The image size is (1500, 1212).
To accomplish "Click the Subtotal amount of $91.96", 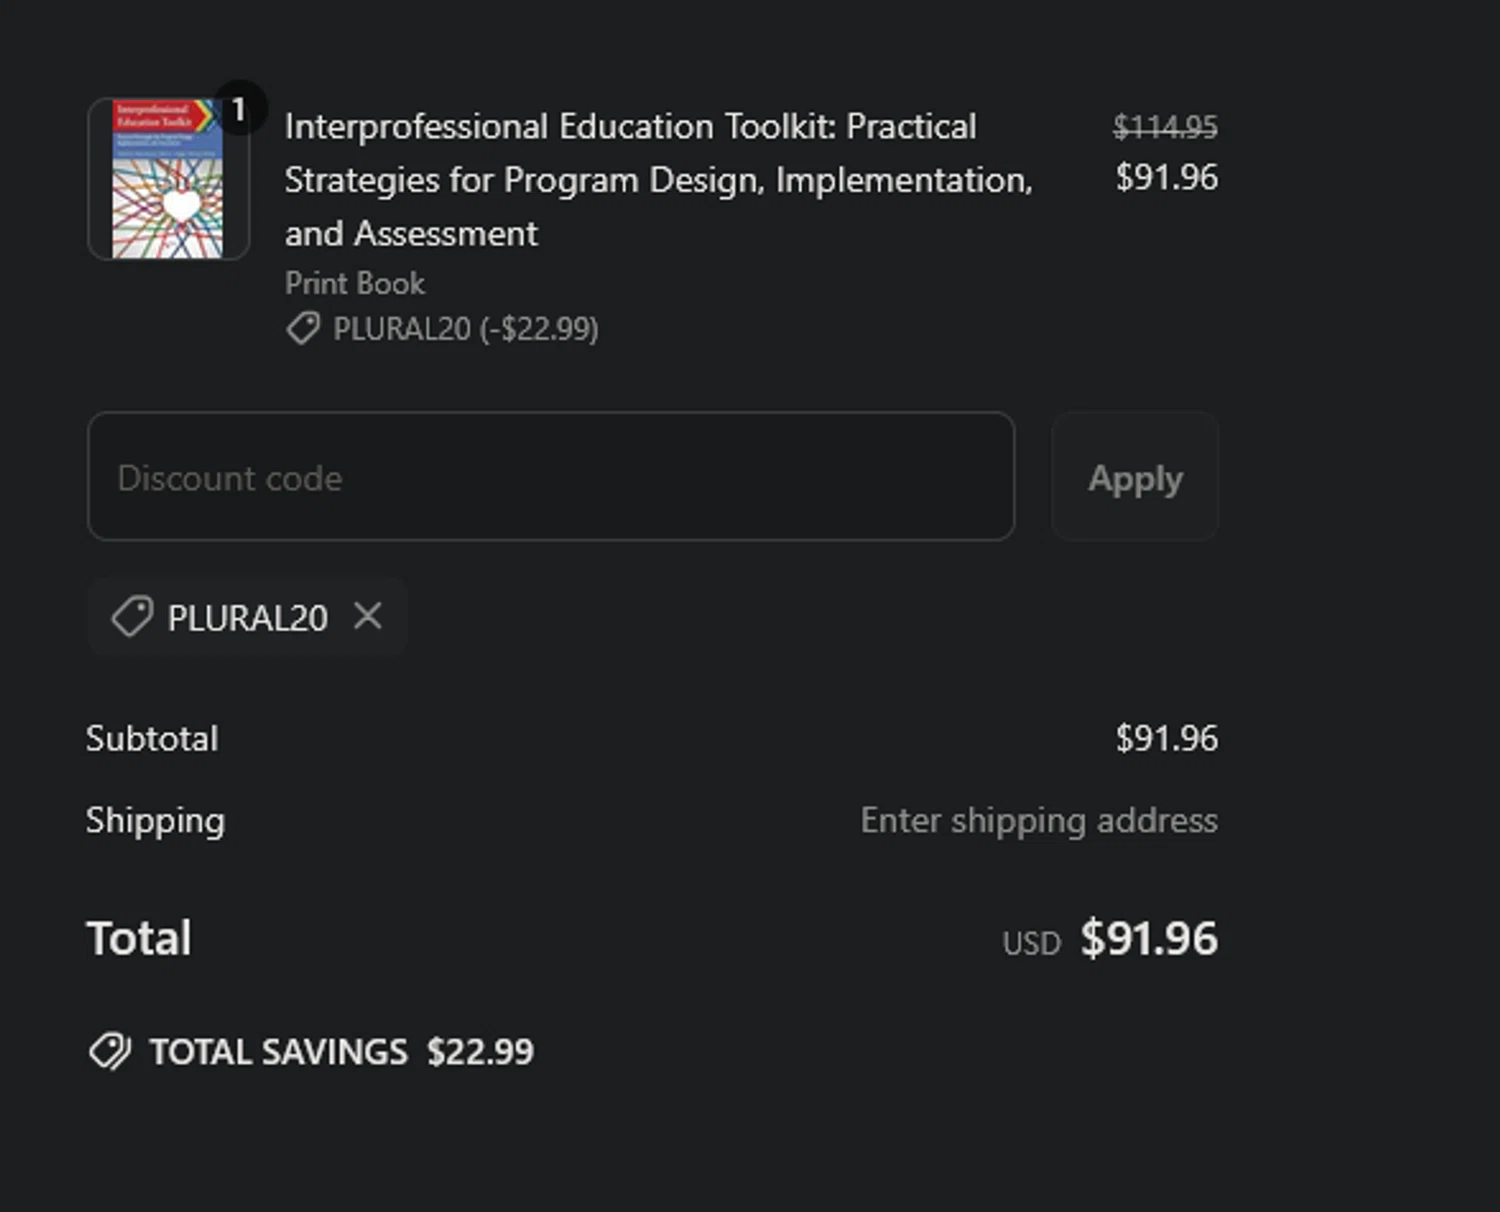I will coord(1166,738).
